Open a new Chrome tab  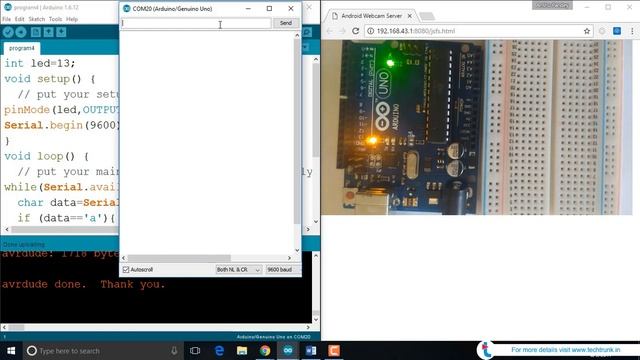pos(427,16)
